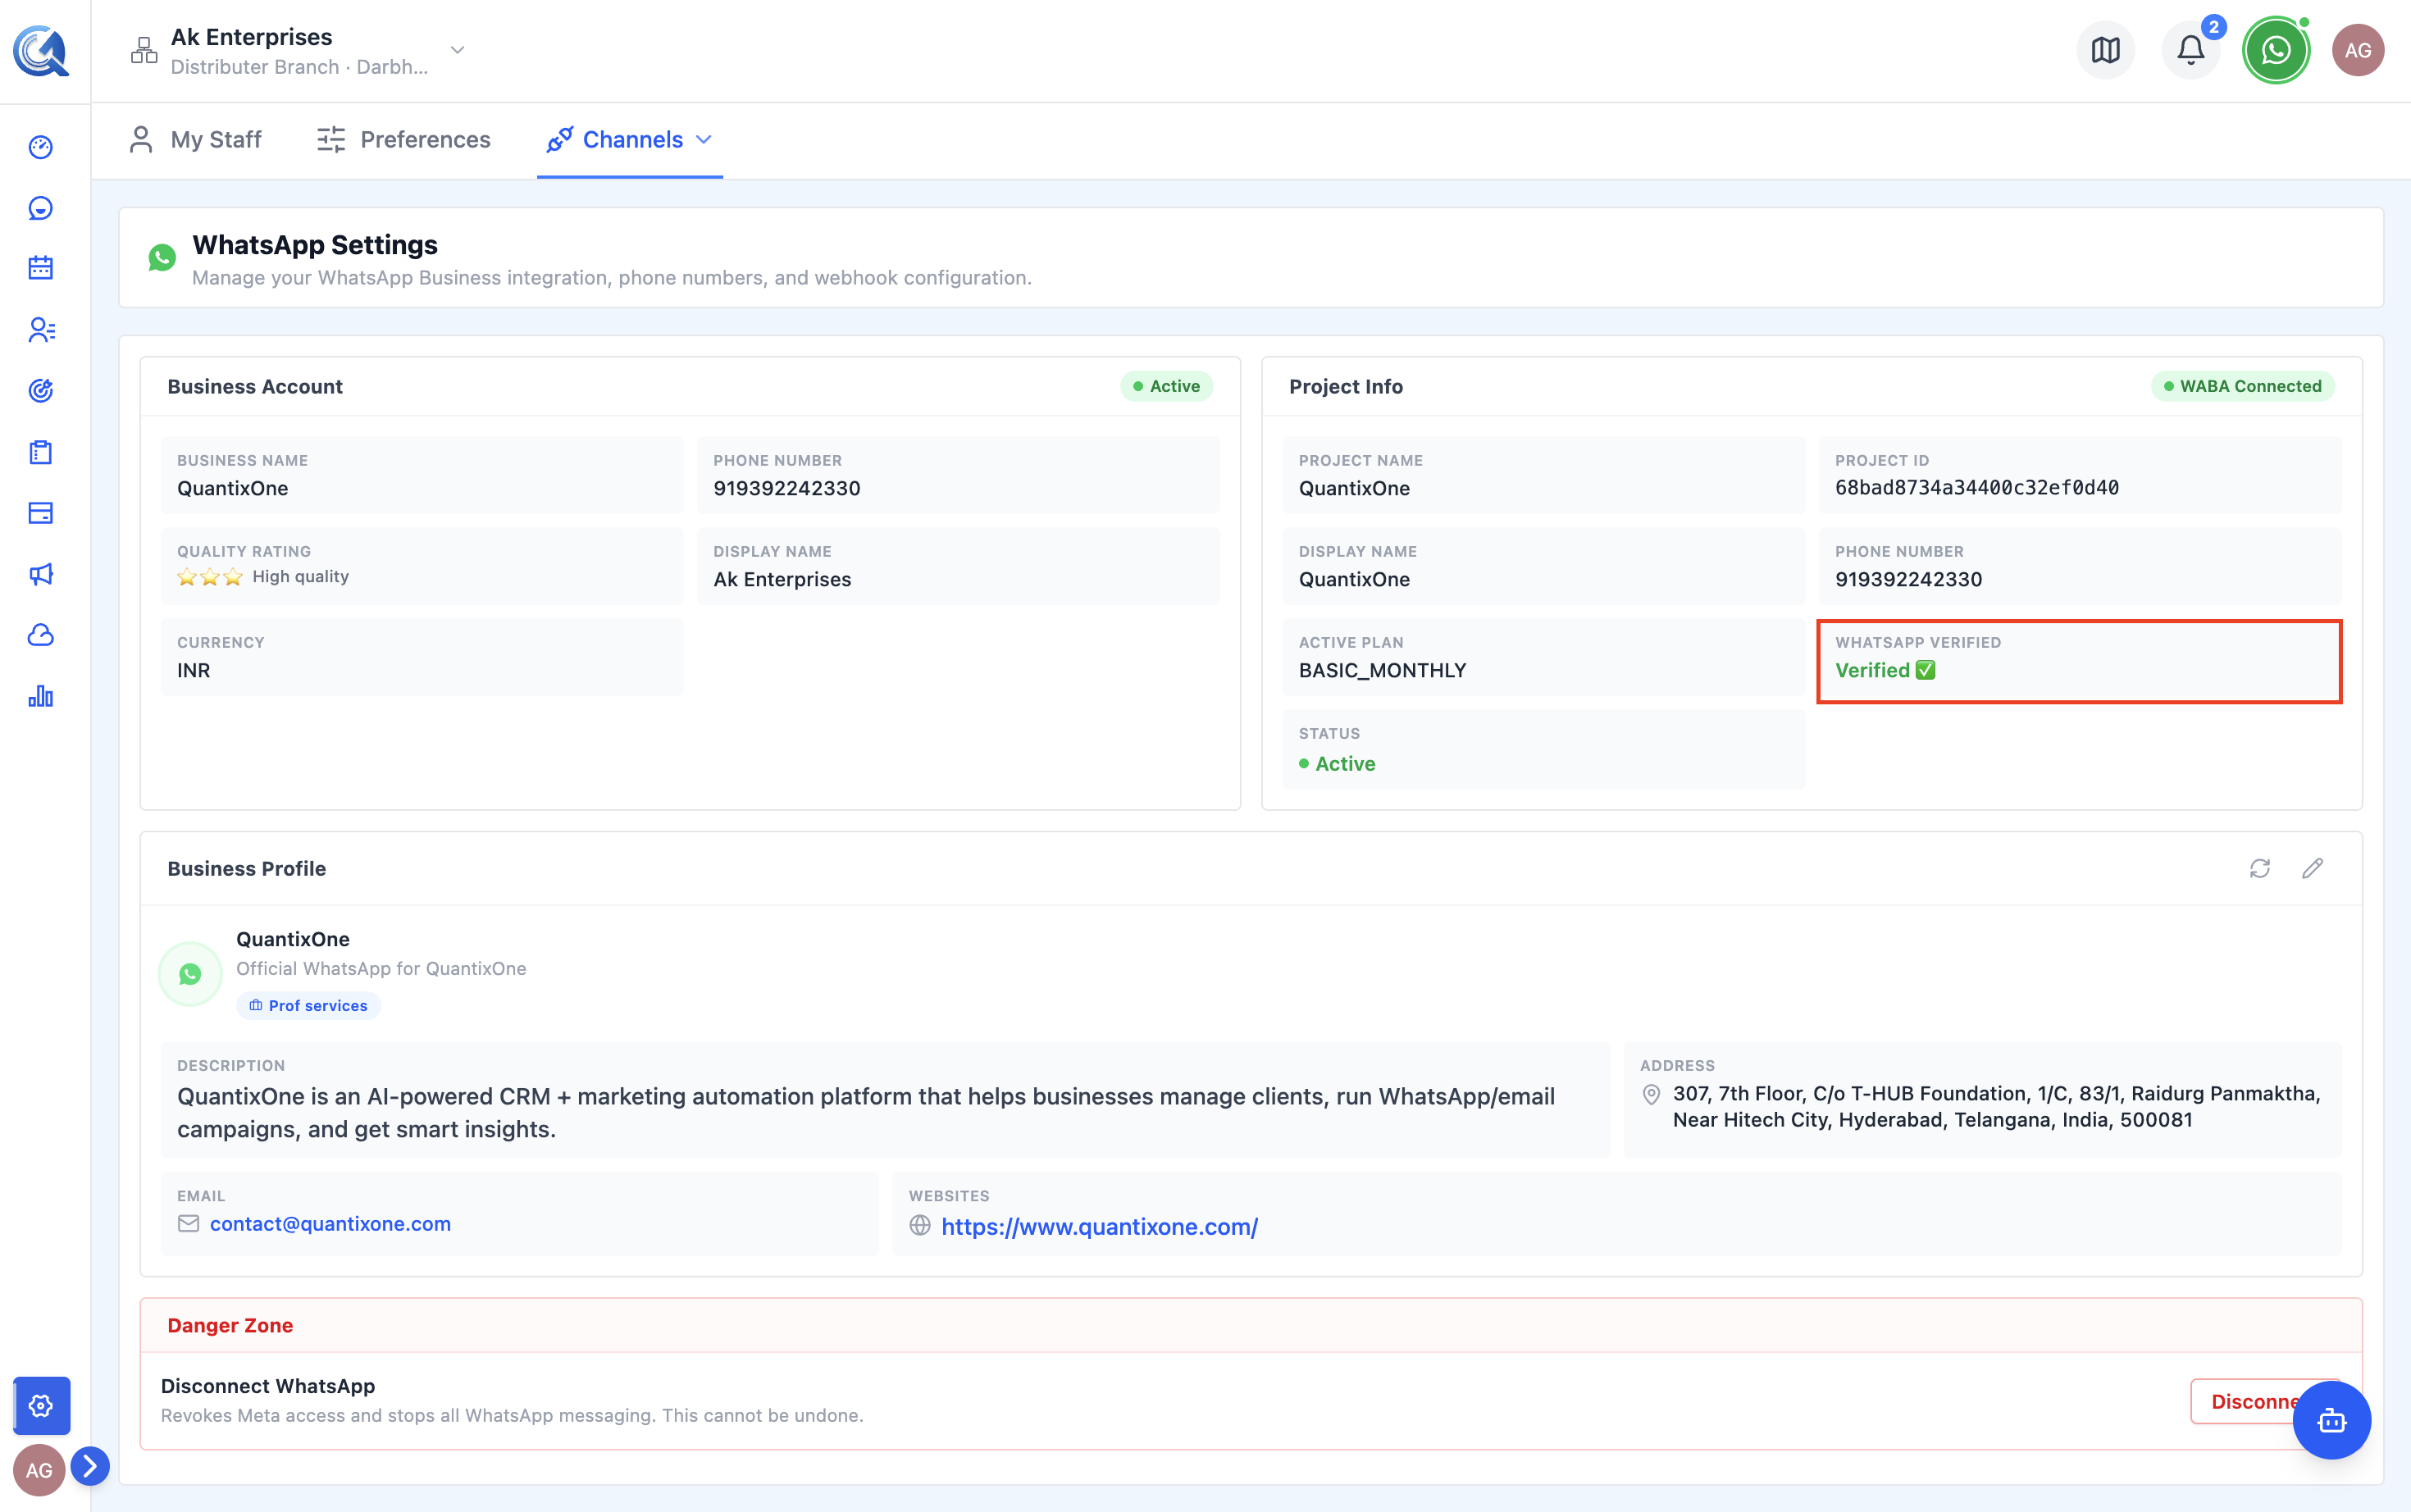Click the Danger Zone heading
2411x1512 pixels.
tap(230, 1325)
